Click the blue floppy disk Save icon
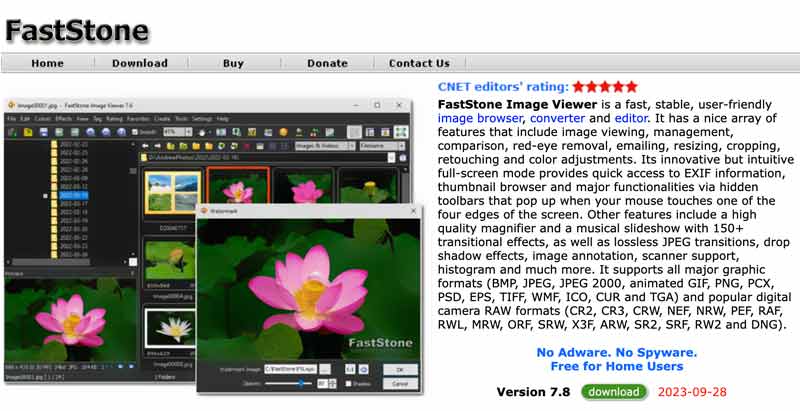The height and width of the screenshot is (411, 800). pos(43,132)
